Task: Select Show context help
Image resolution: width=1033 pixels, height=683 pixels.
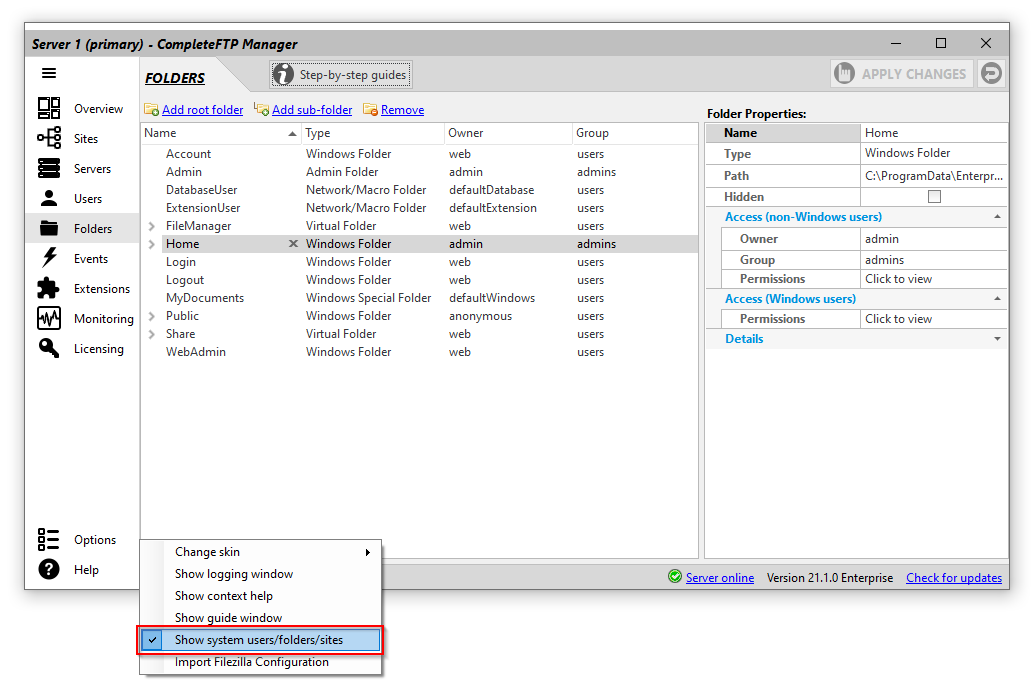Action: tap(260, 596)
